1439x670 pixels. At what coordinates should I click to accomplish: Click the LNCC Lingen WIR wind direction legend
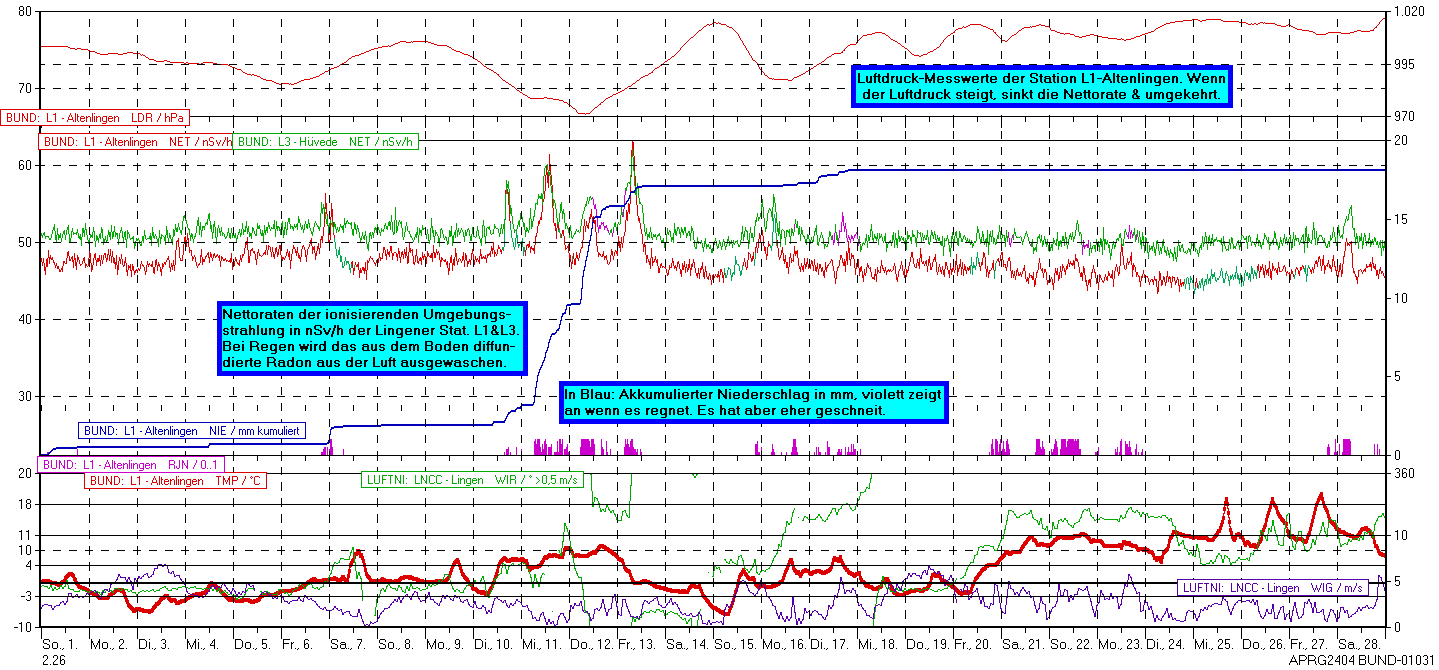(x=461, y=480)
